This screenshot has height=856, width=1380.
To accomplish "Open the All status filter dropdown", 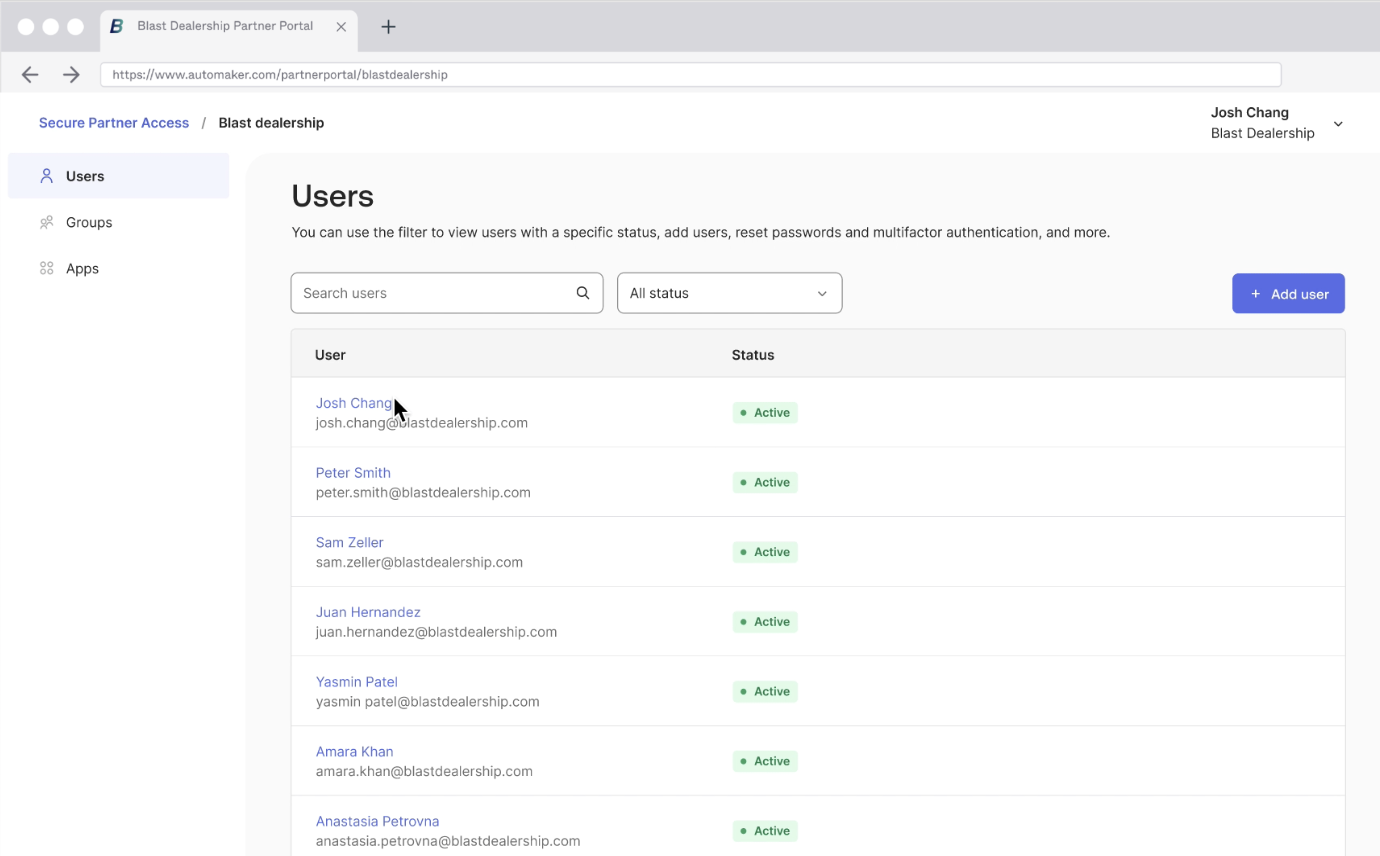I will click(729, 292).
